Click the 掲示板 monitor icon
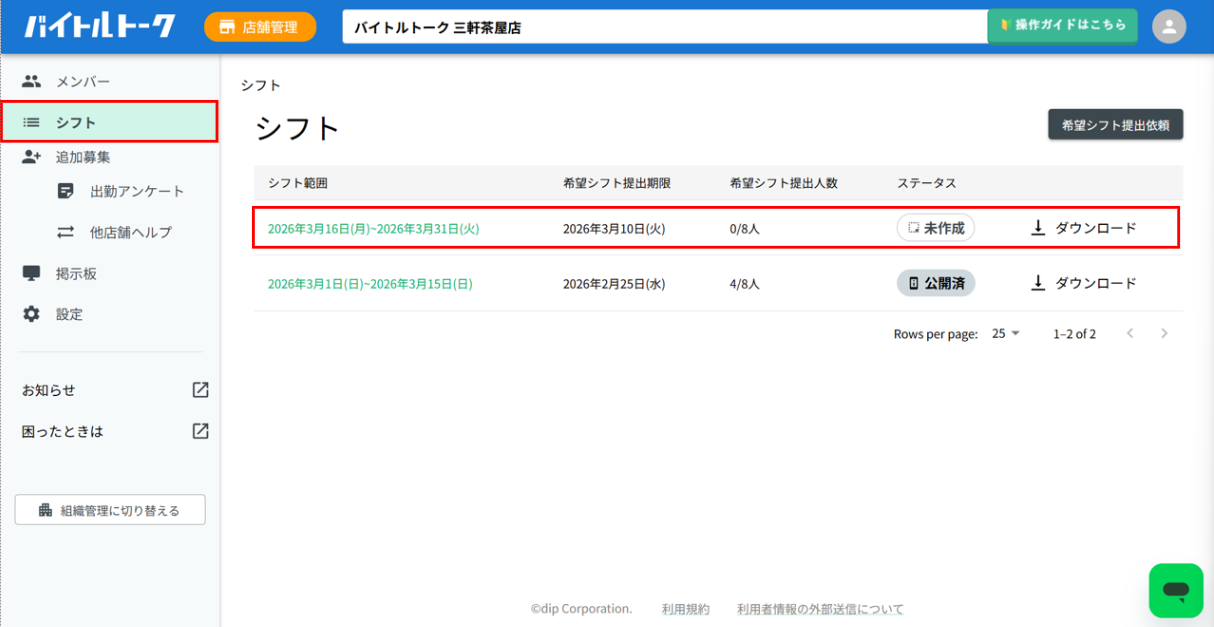Screen dimensions: 1214x627 coord(32,273)
